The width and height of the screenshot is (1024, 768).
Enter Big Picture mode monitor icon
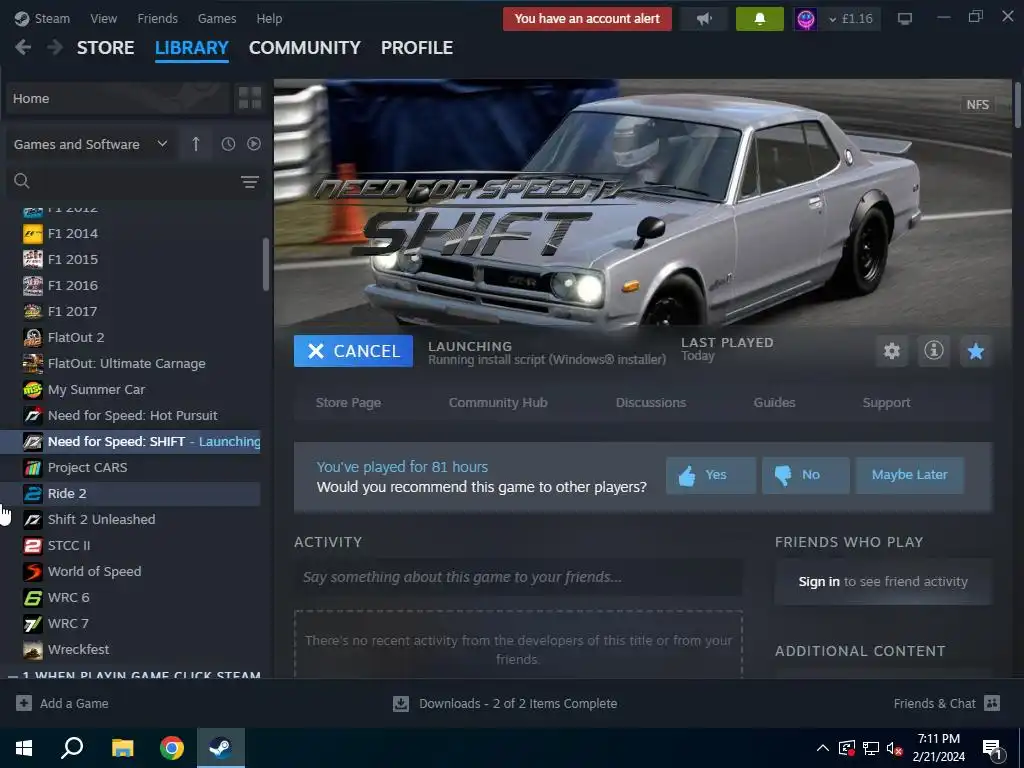click(904, 19)
